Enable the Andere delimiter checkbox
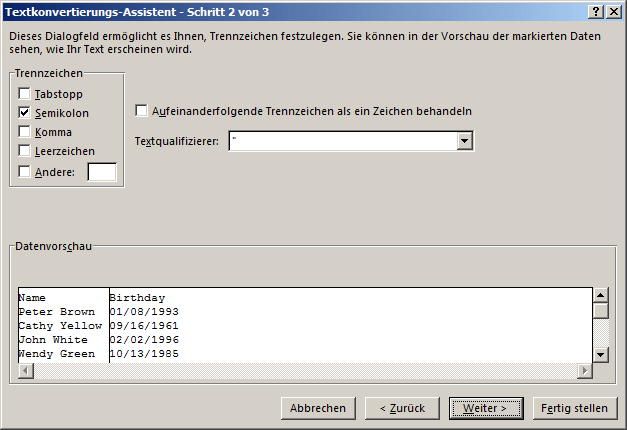The height and width of the screenshot is (430, 627). click(x=24, y=172)
